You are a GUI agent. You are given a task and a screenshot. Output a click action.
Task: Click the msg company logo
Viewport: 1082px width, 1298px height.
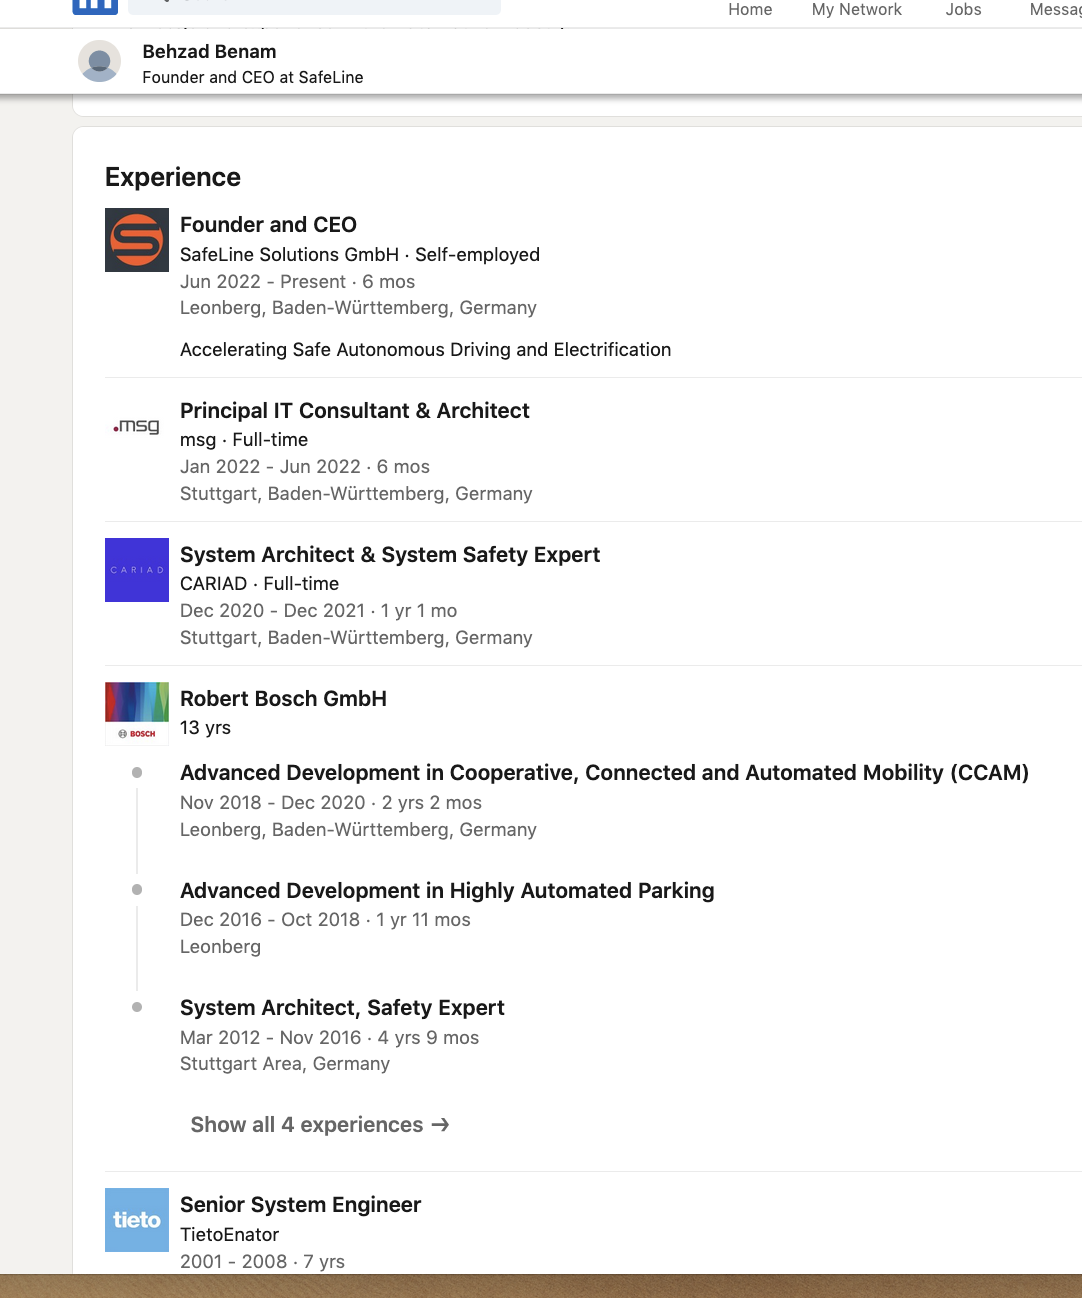click(x=137, y=426)
